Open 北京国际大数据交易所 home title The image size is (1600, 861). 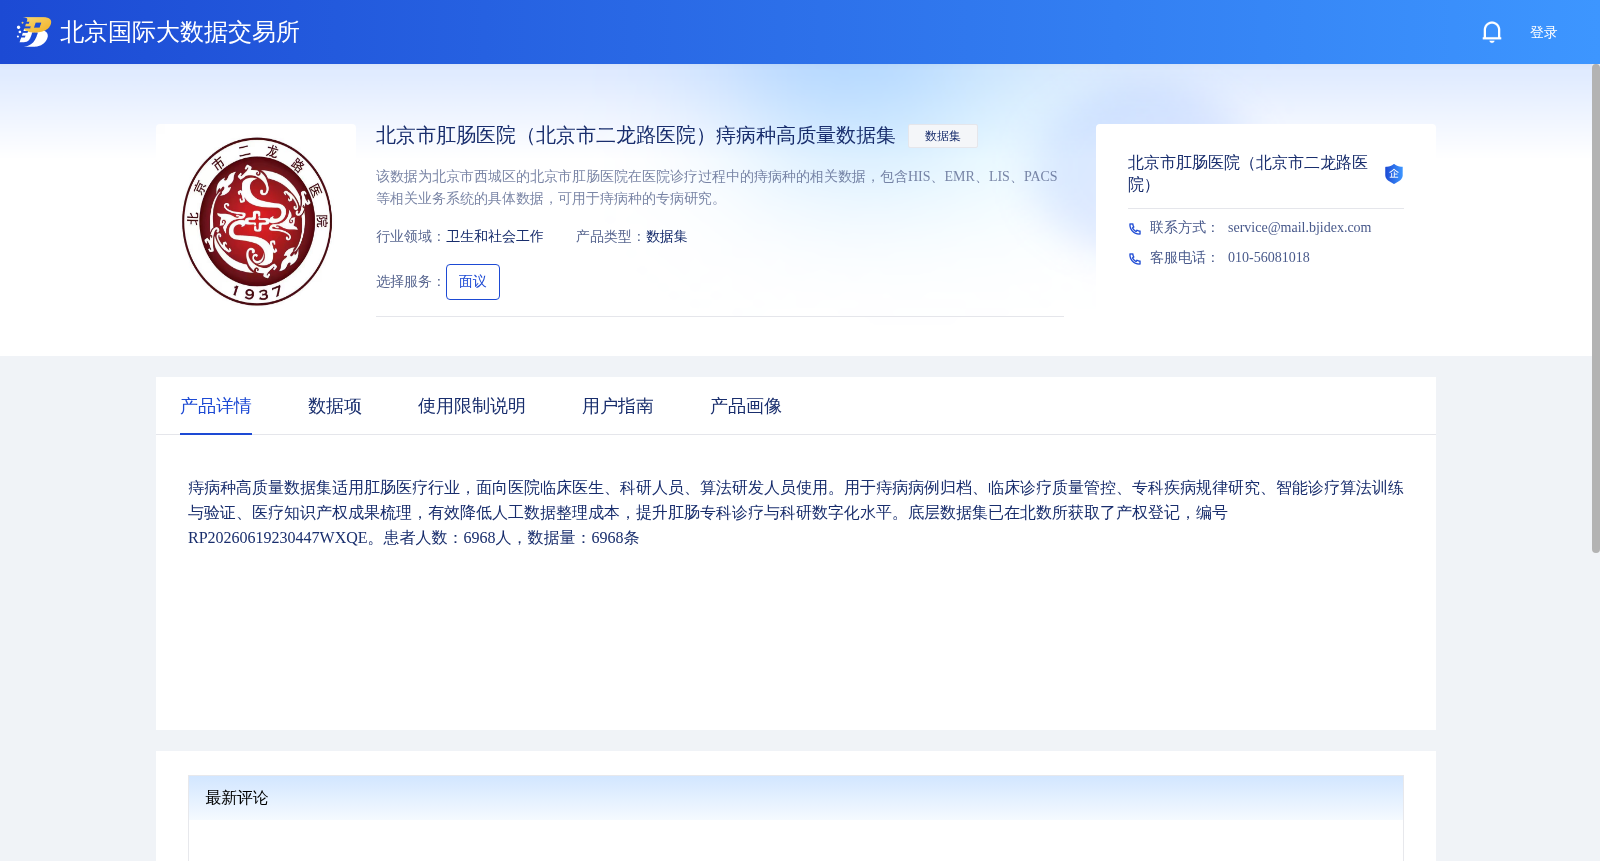tap(180, 32)
